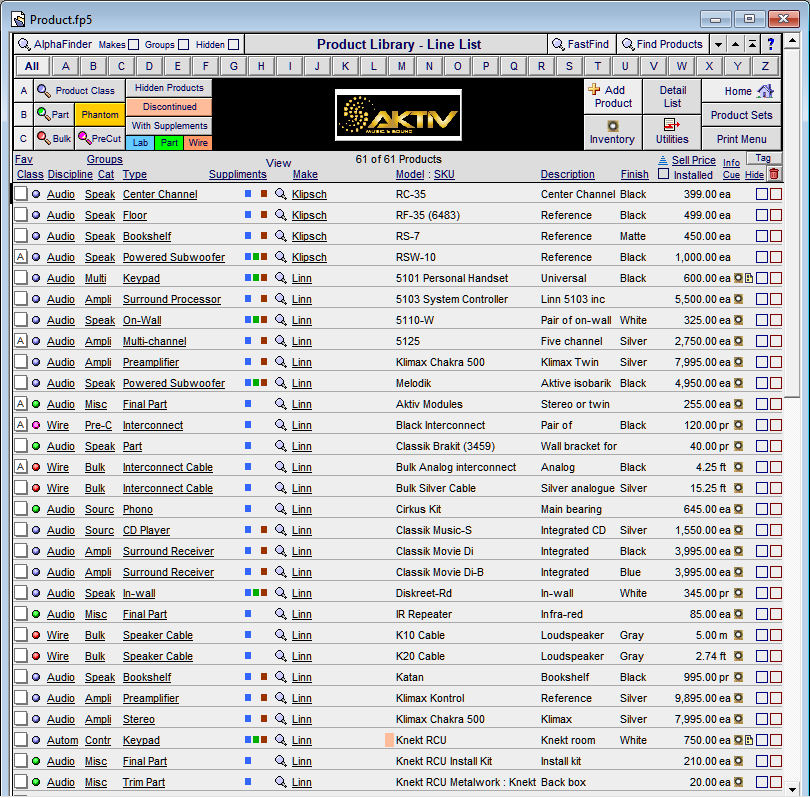Click the Powered Subwoofer type in RSW-10 row

pos(174,257)
